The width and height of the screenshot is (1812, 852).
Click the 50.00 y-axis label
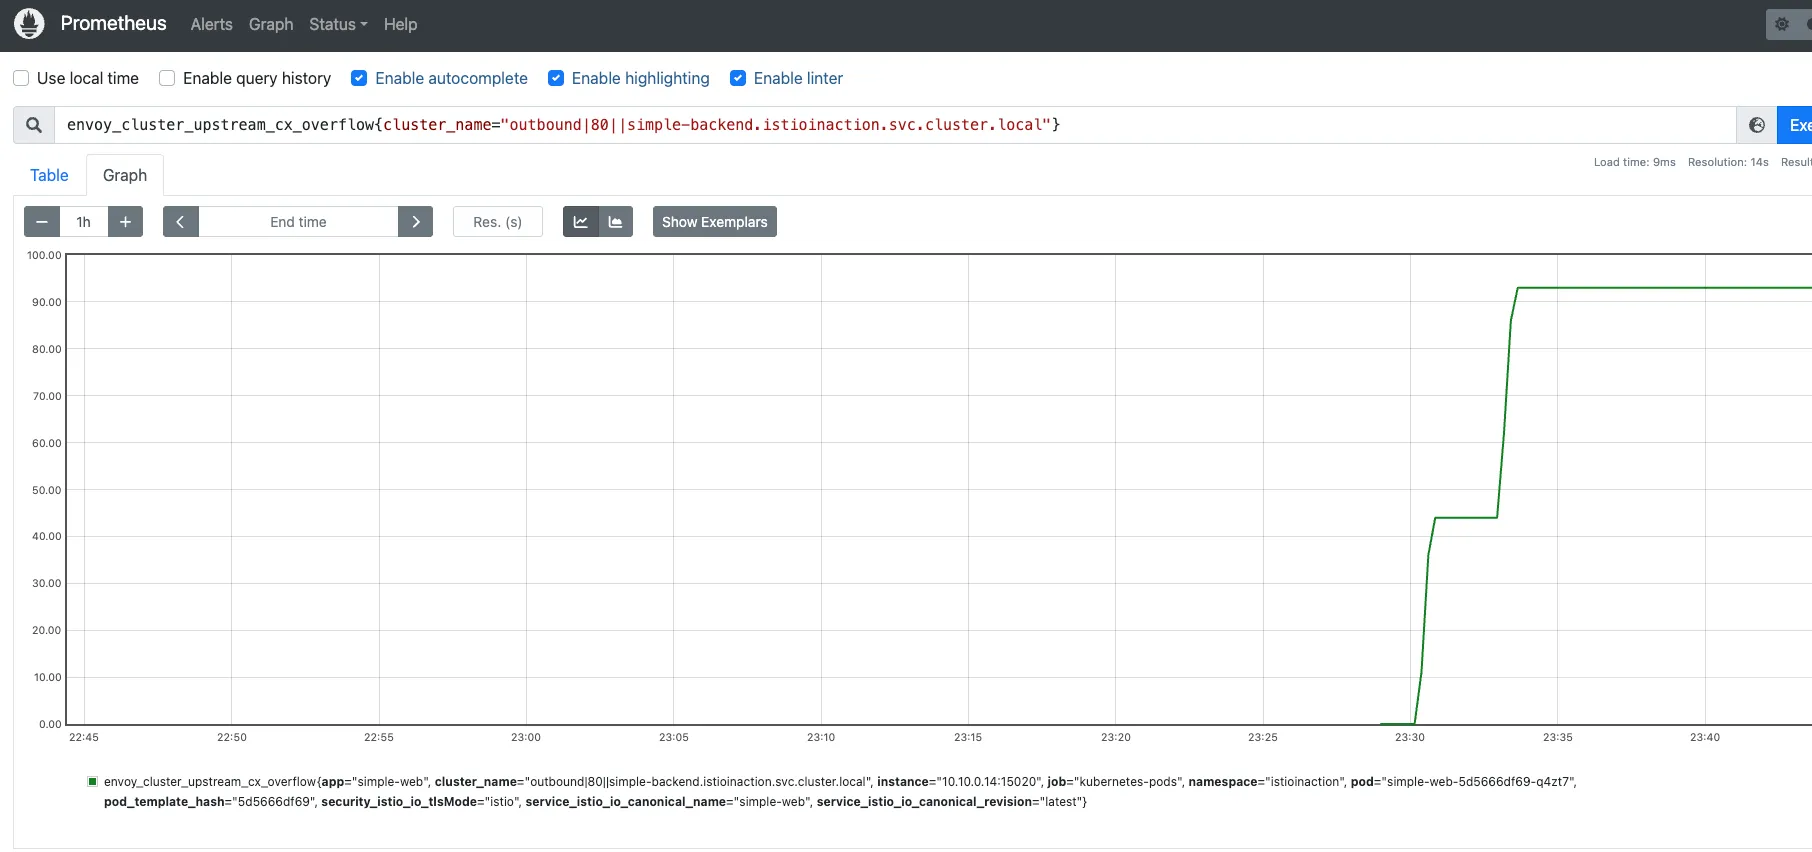click(47, 490)
